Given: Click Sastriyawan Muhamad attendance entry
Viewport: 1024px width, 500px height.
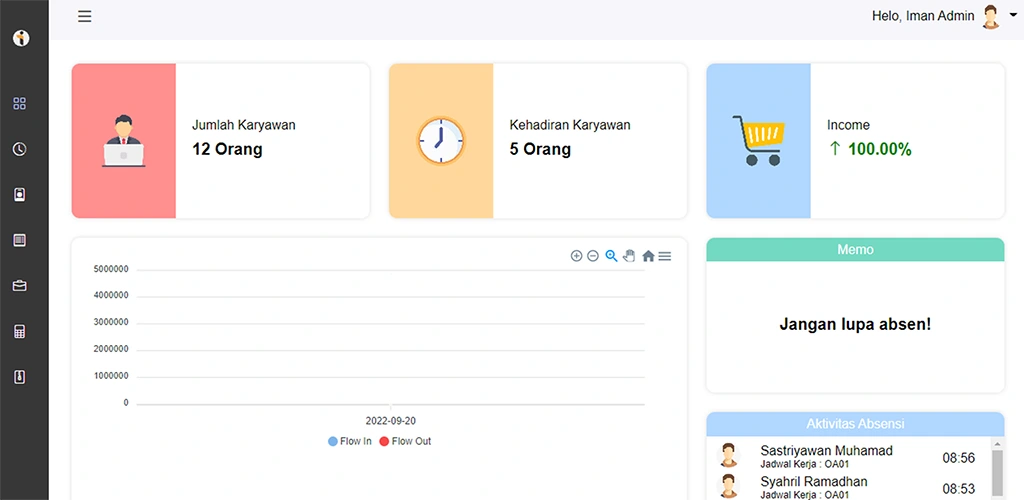Looking at the screenshot, I should (826, 457).
